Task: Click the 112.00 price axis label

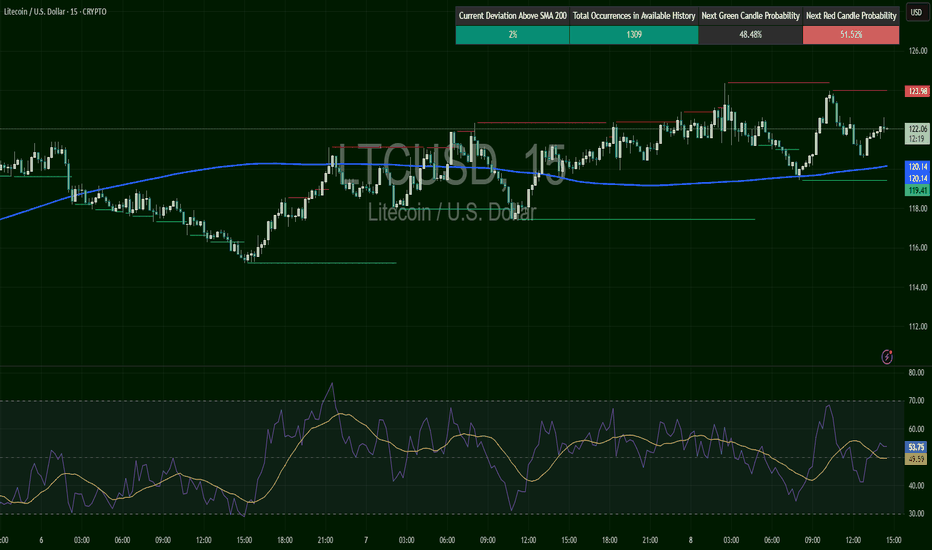Action: 918,326
